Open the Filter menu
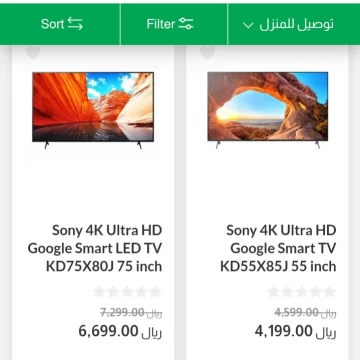This screenshot has width=360, height=360. coord(174,24)
